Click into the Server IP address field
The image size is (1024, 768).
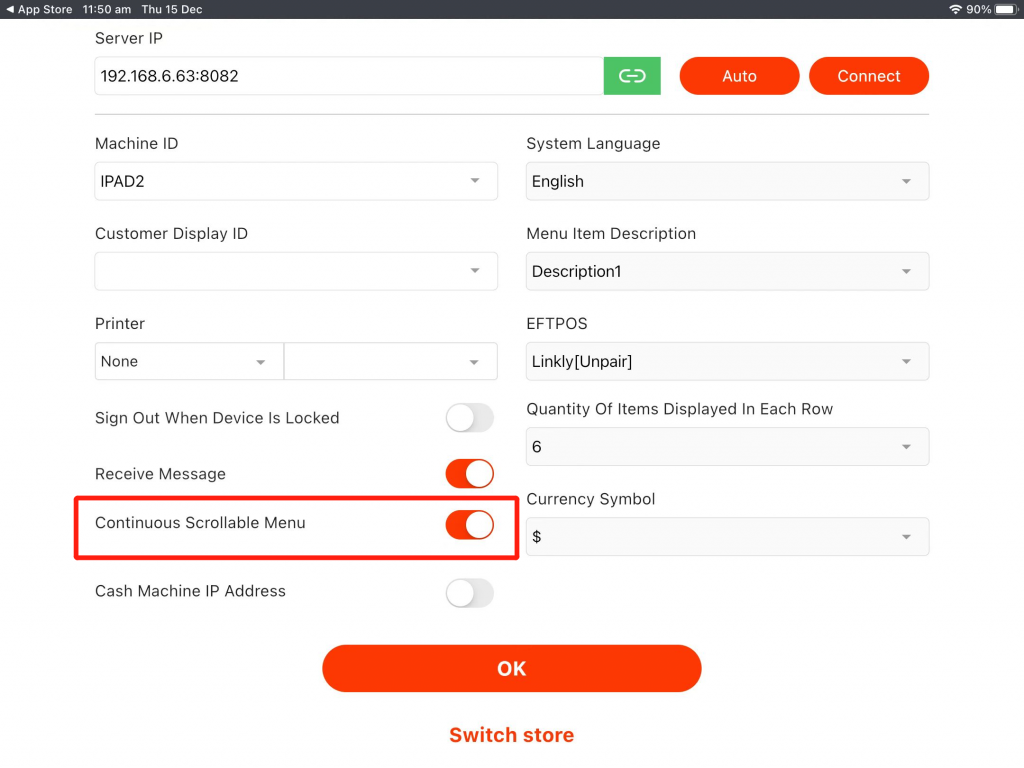[x=348, y=76]
